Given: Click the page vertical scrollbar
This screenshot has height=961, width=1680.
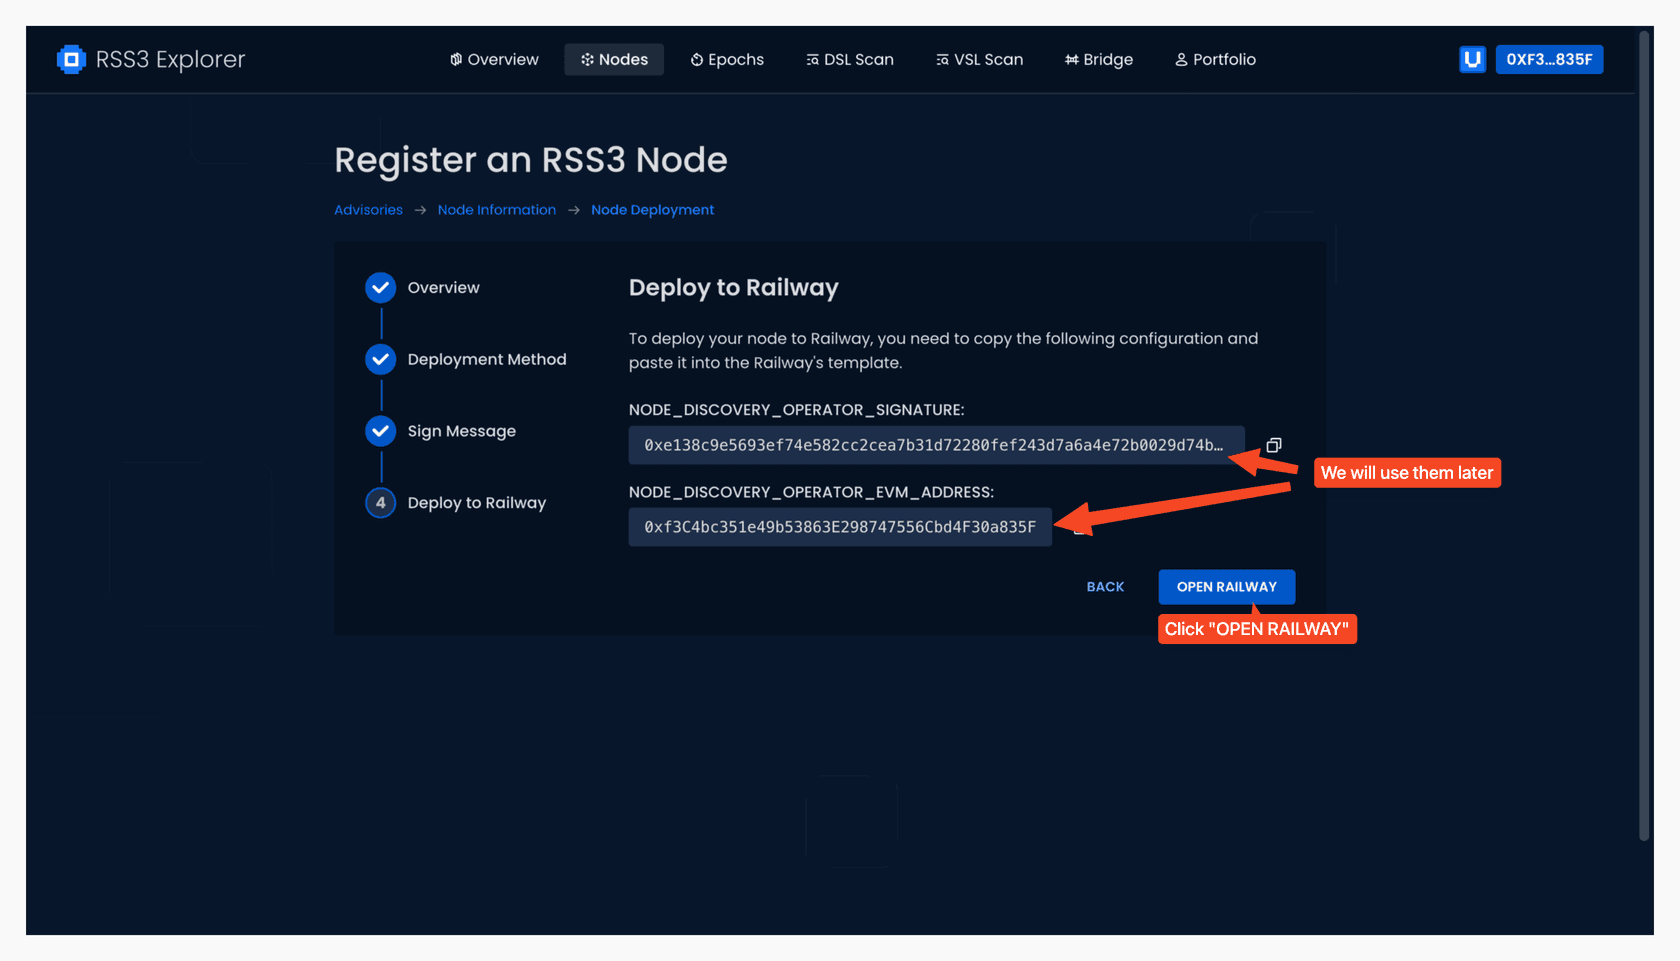Looking at the screenshot, I should (x=1644, y=435).
